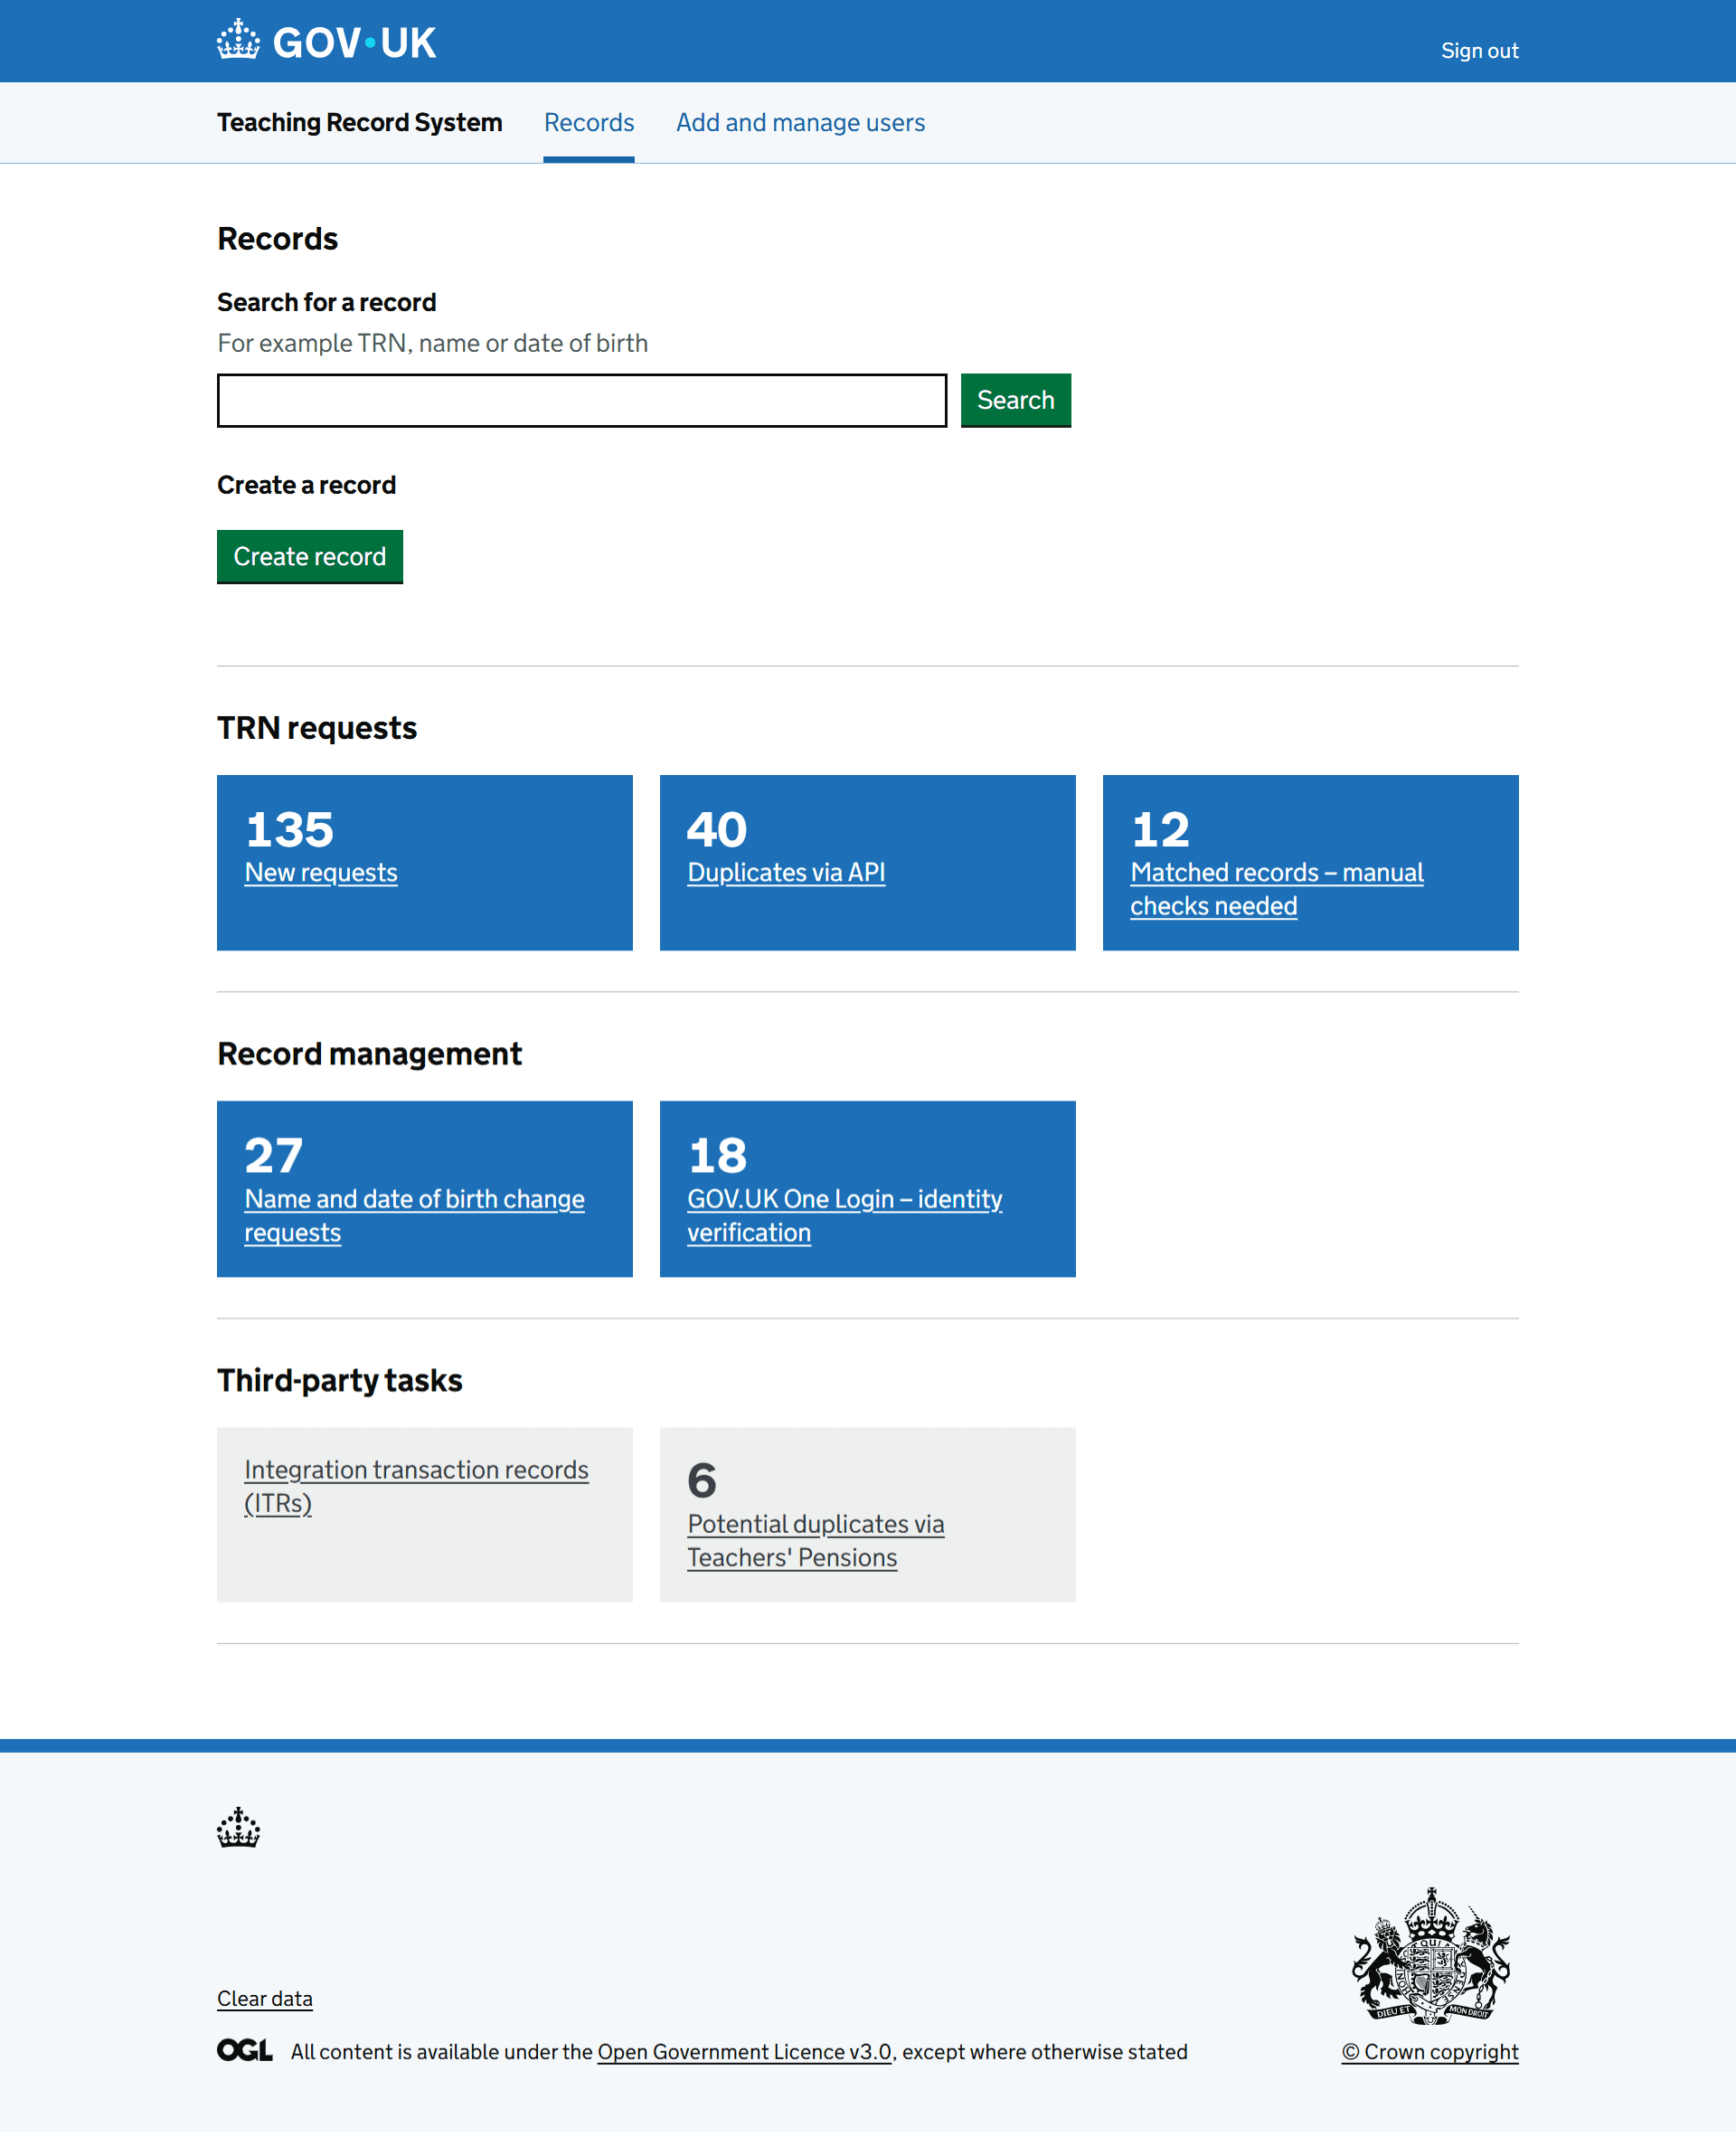The height and width of the screenshot is (2137, 1736).
Task: Sign out of the service
Action: click(1479, 49)
